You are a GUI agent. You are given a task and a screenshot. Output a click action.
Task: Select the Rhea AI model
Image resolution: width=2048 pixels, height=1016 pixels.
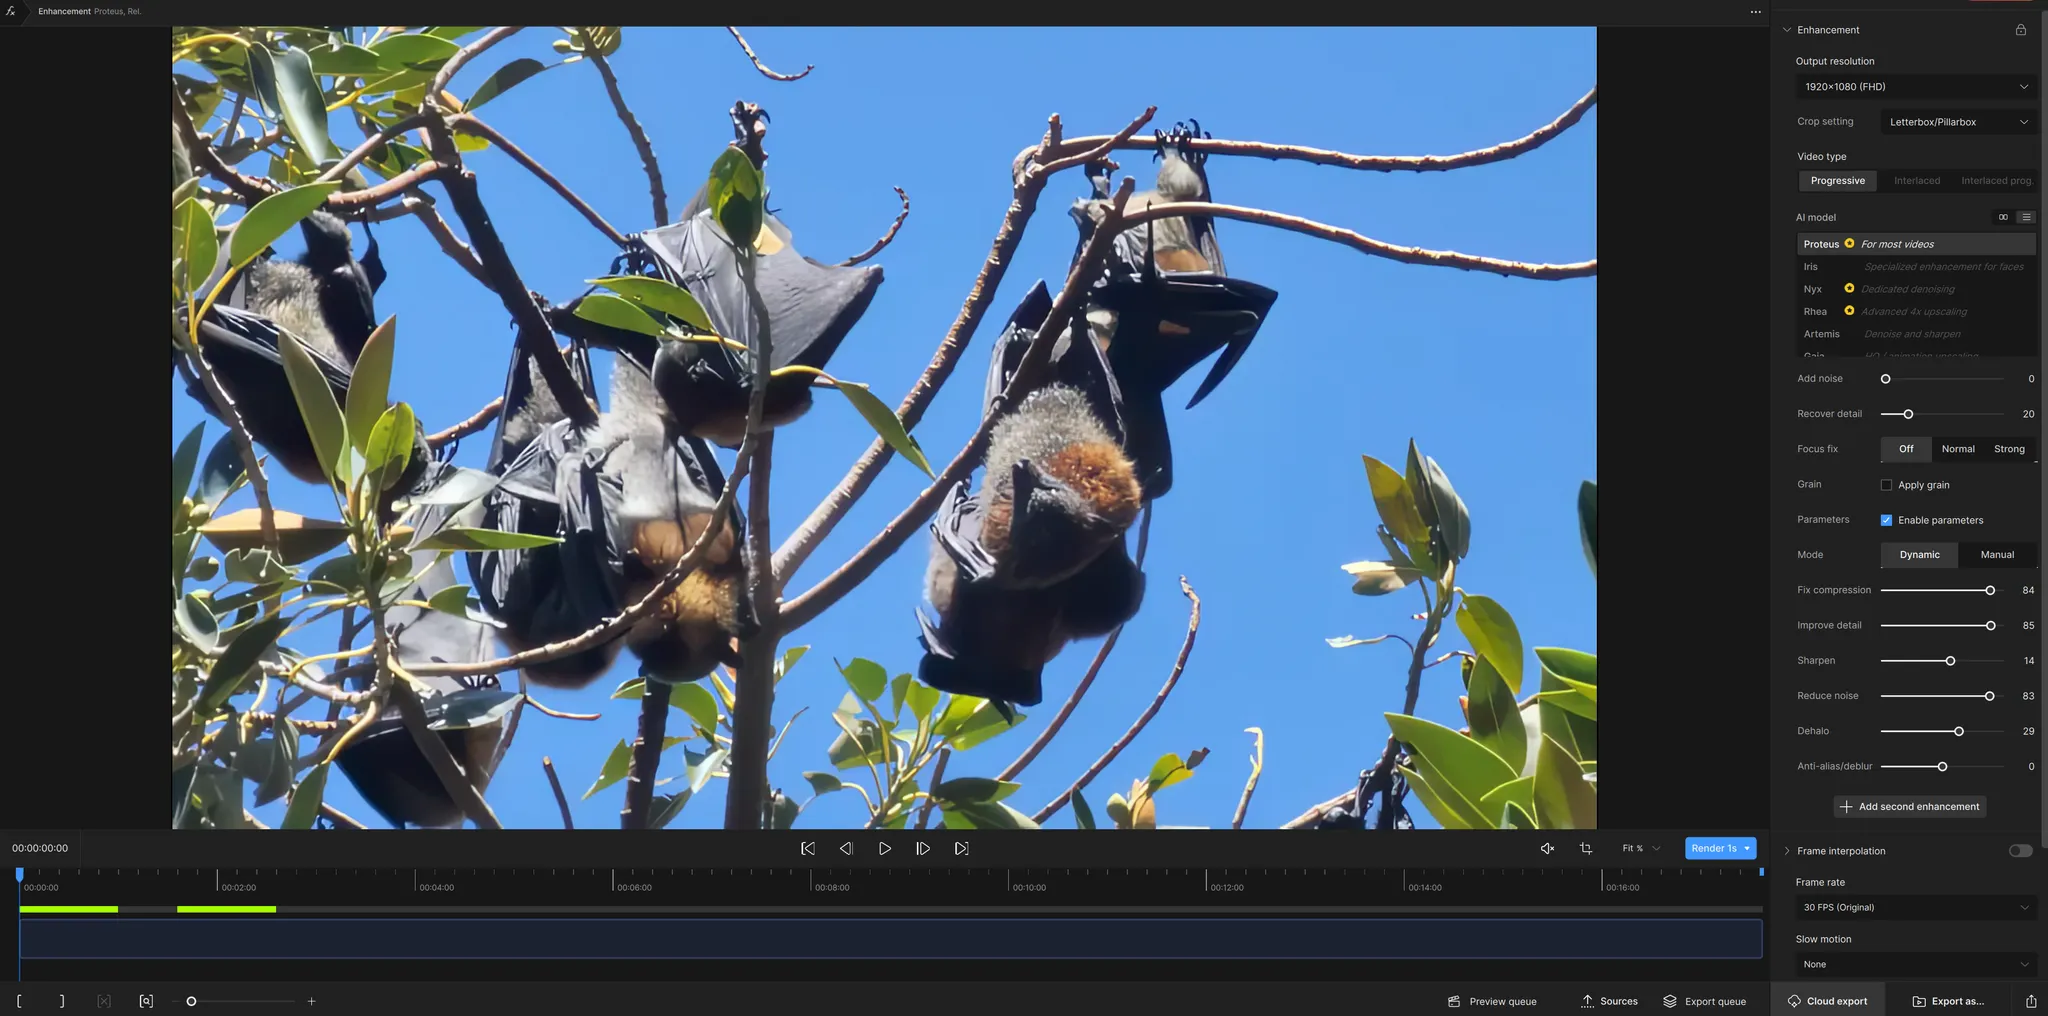(1916, 312)
